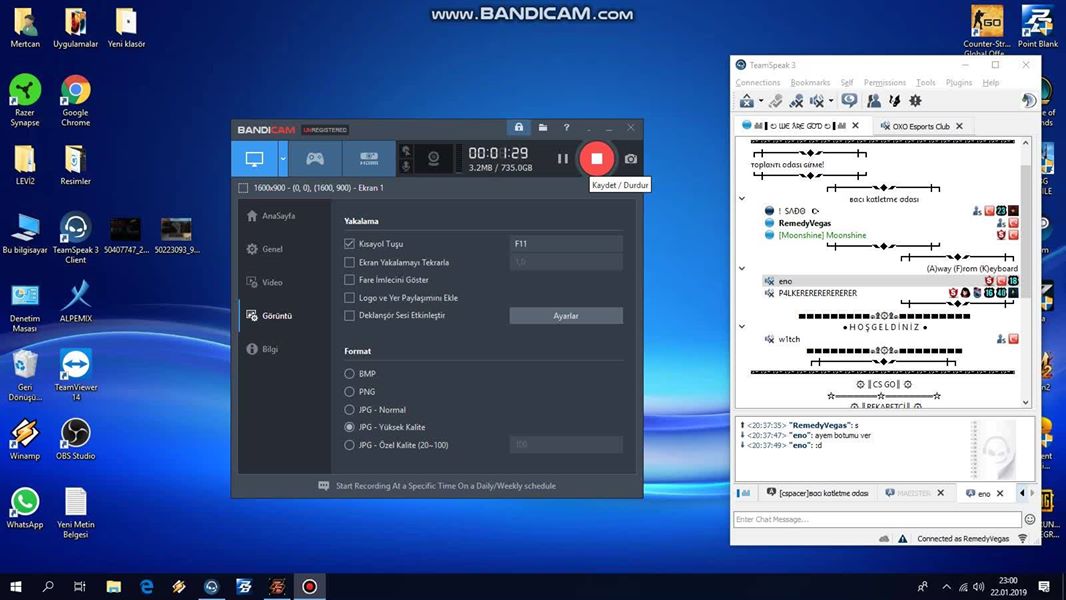This screenshot has width=1066, height=600.
Task: Enable Fare İmlecini Göster checkbox
Action: [349, 279]
